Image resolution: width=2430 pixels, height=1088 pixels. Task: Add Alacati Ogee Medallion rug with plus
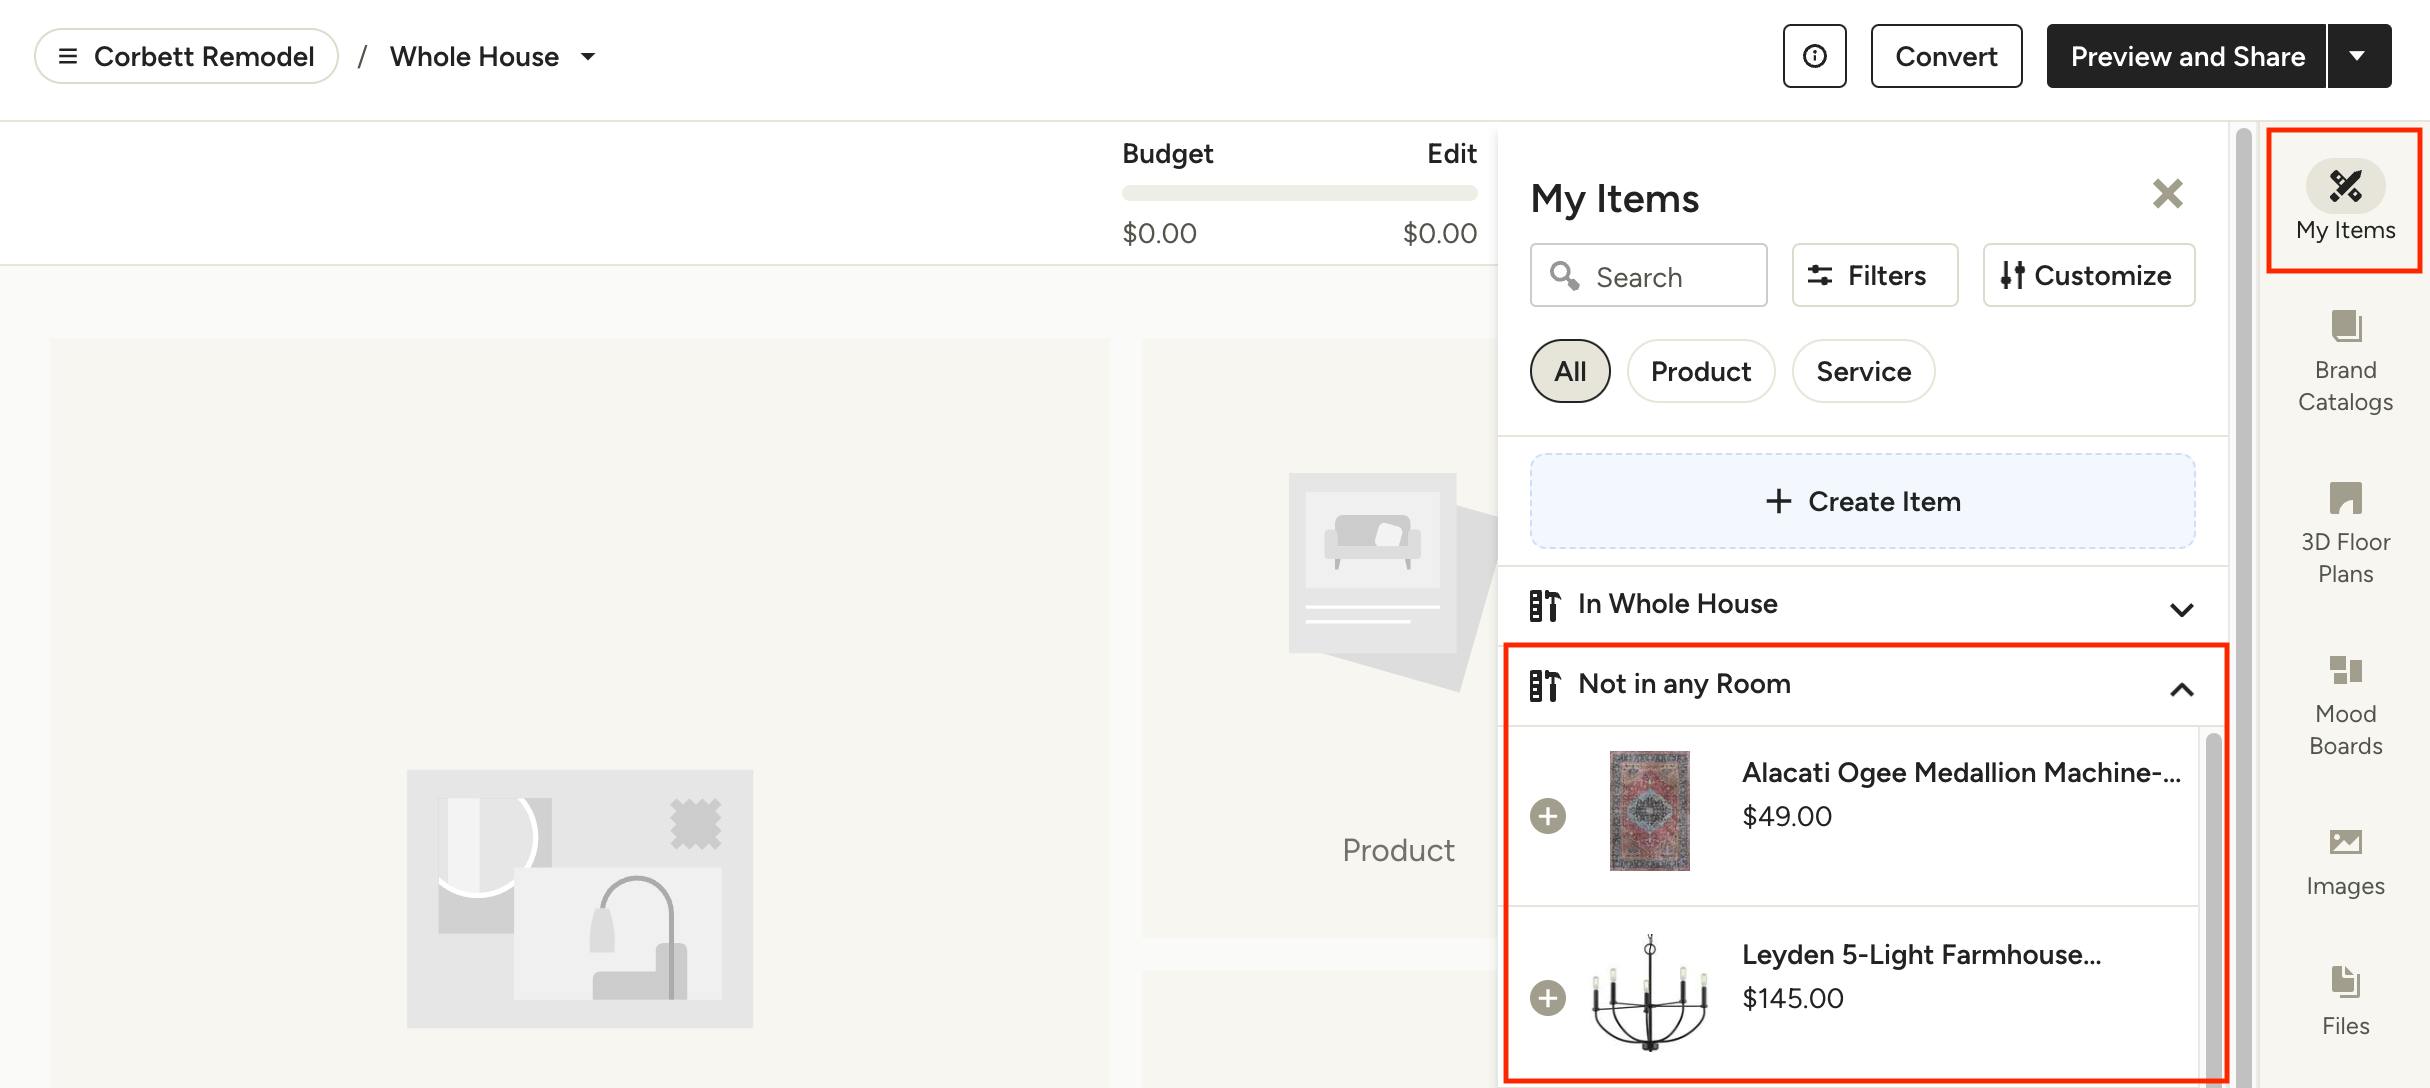tap(1548, 816)
